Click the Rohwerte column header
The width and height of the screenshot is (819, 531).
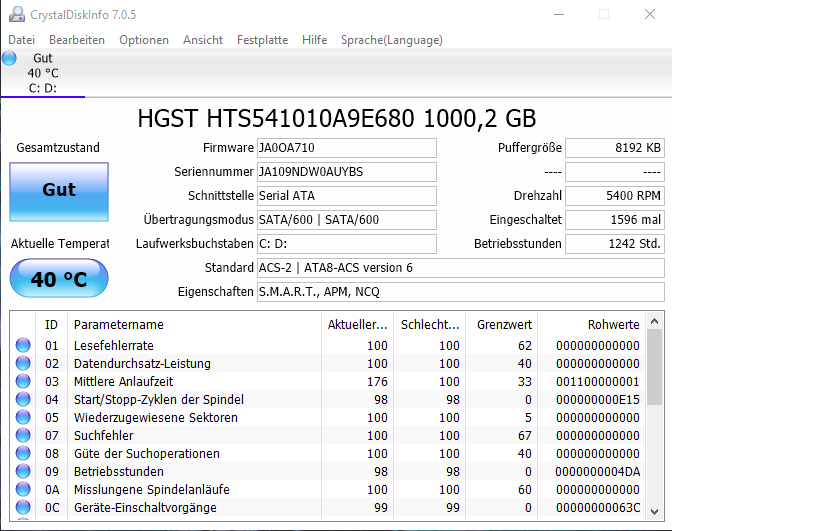[591, 325]
